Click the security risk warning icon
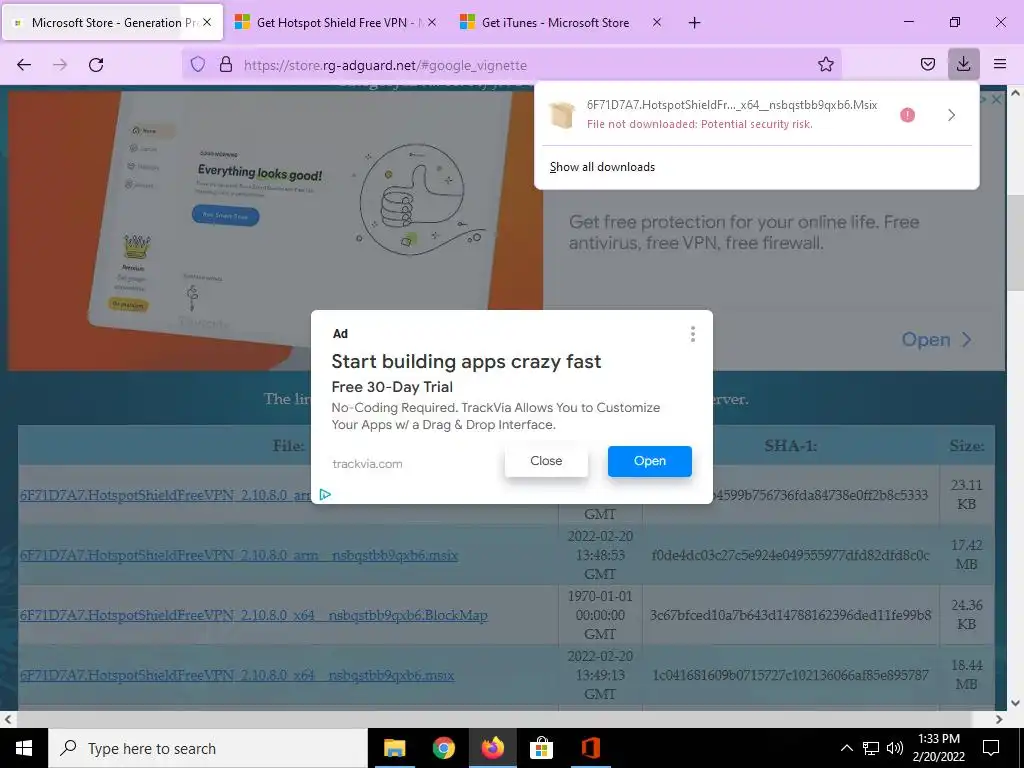This screenshot has height=768, width=1024. (907, 115)
